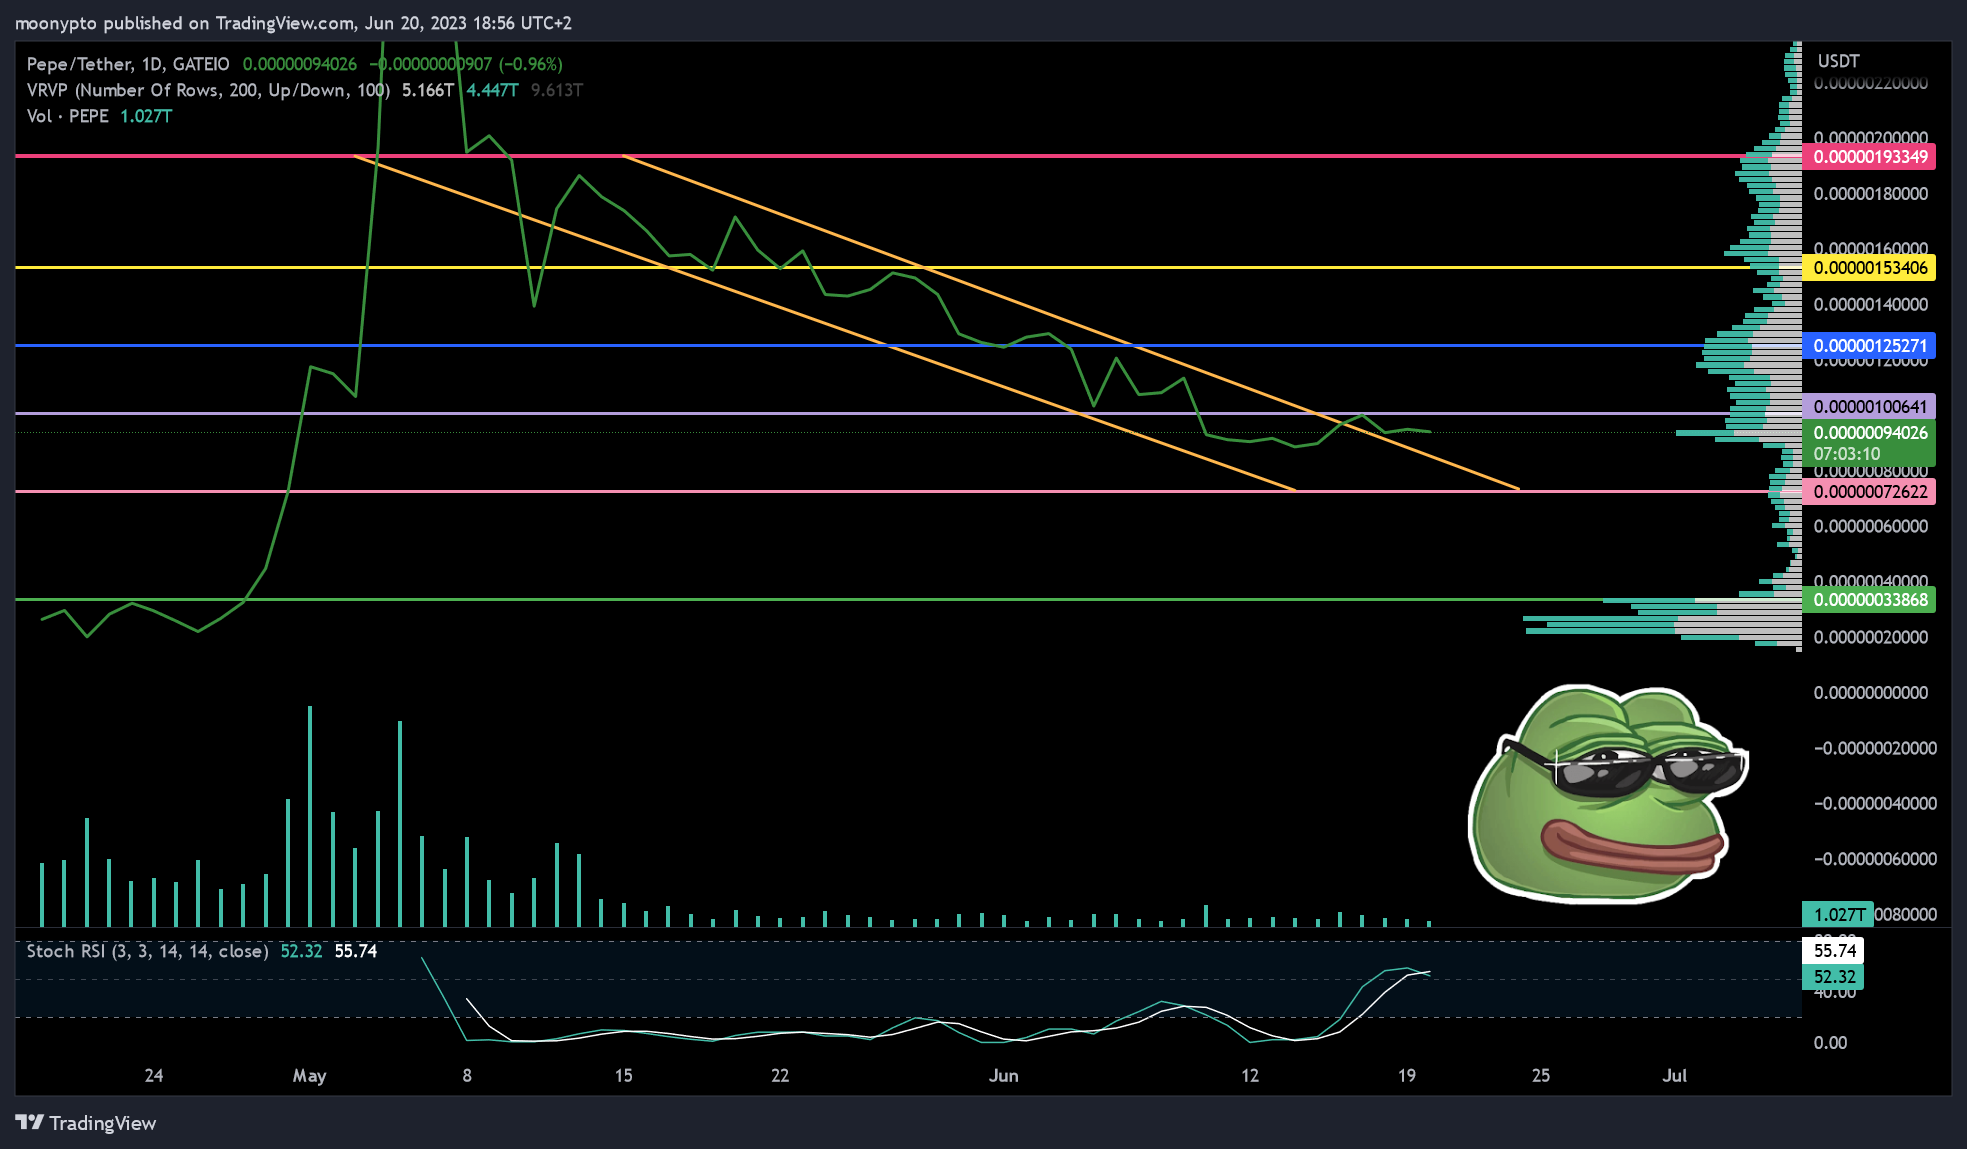Click the Jun label on time axis
Screen dimensions: 1967x1149
click(1004, 1076)
